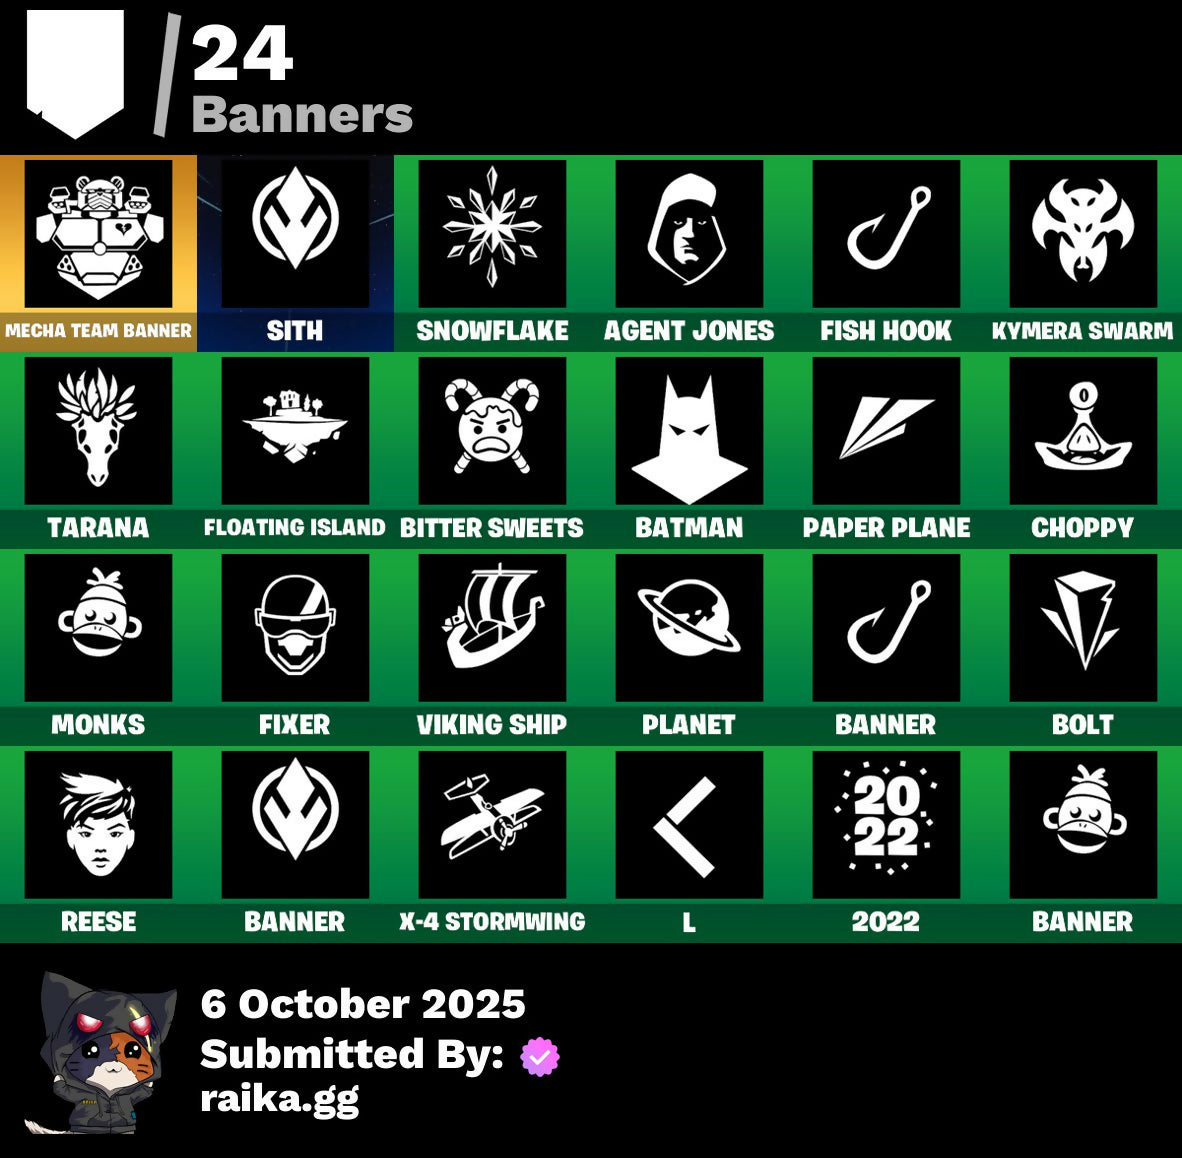Click the raika.gg submitter name
The image size is (1182, 1158).
point(280,1100)
